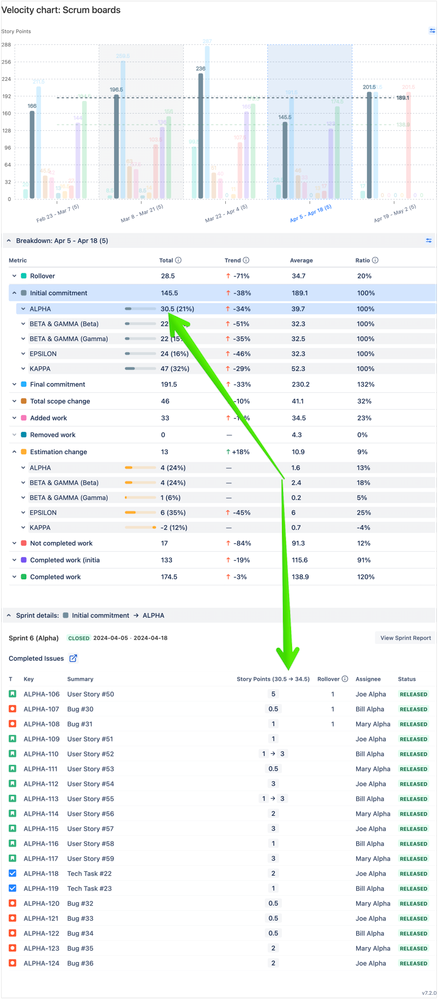Click Mary Alpha assignee on ALPHA-111
This screenshot has height=999, width=438.
click(x=373, y=768)
